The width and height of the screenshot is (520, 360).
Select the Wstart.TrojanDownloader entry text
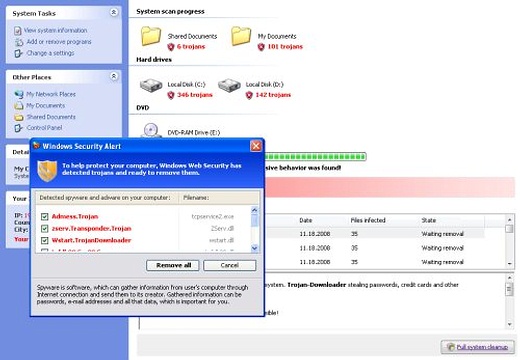(x=91, y=240)
